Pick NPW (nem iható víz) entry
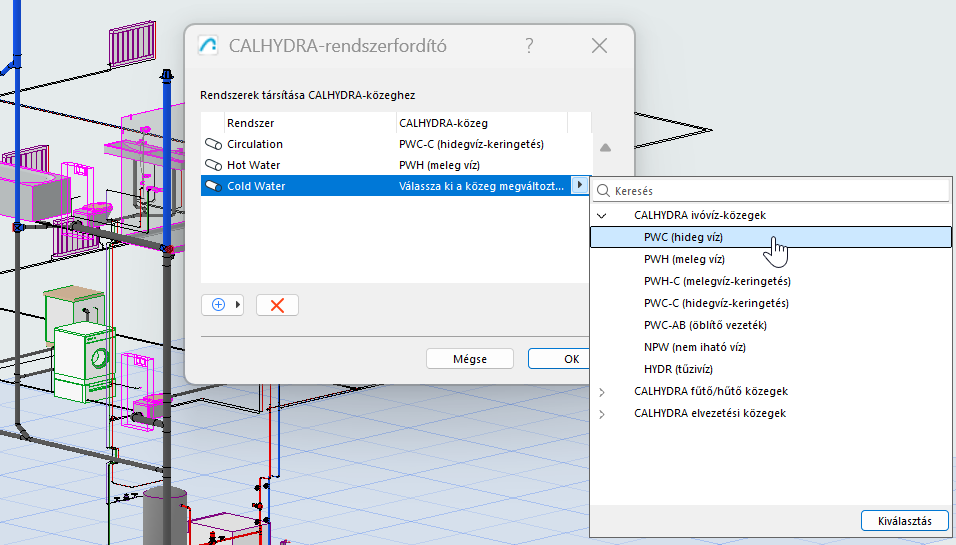Image resolution: width=956 pixels, height=545 pixels. pos(694,347)
